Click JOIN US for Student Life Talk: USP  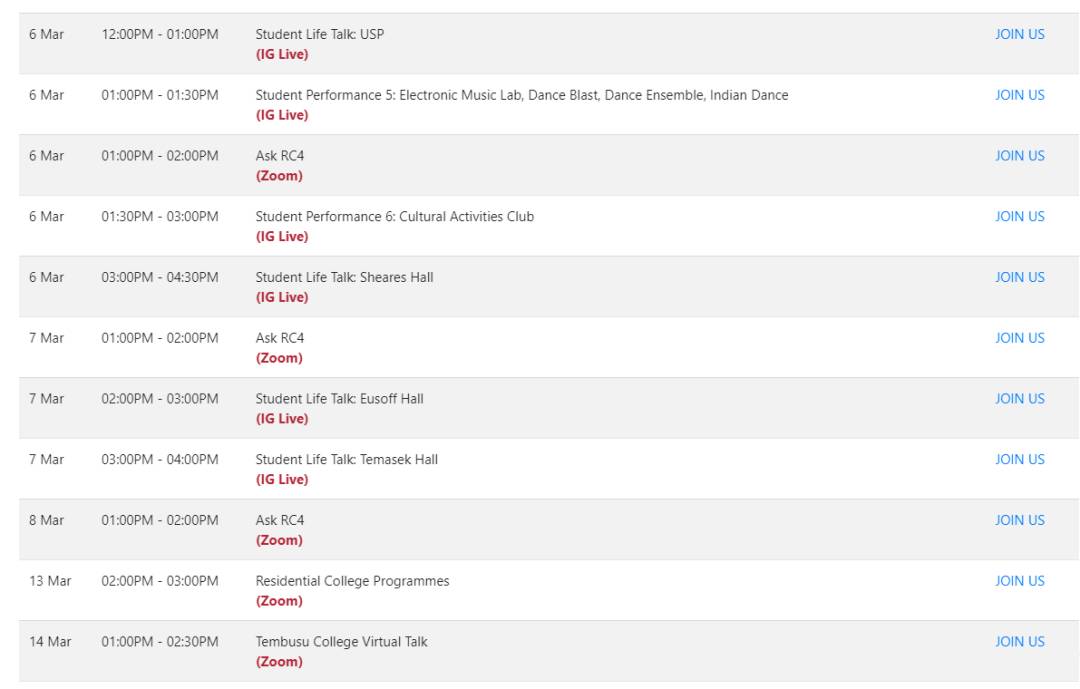coord(1019,34)
